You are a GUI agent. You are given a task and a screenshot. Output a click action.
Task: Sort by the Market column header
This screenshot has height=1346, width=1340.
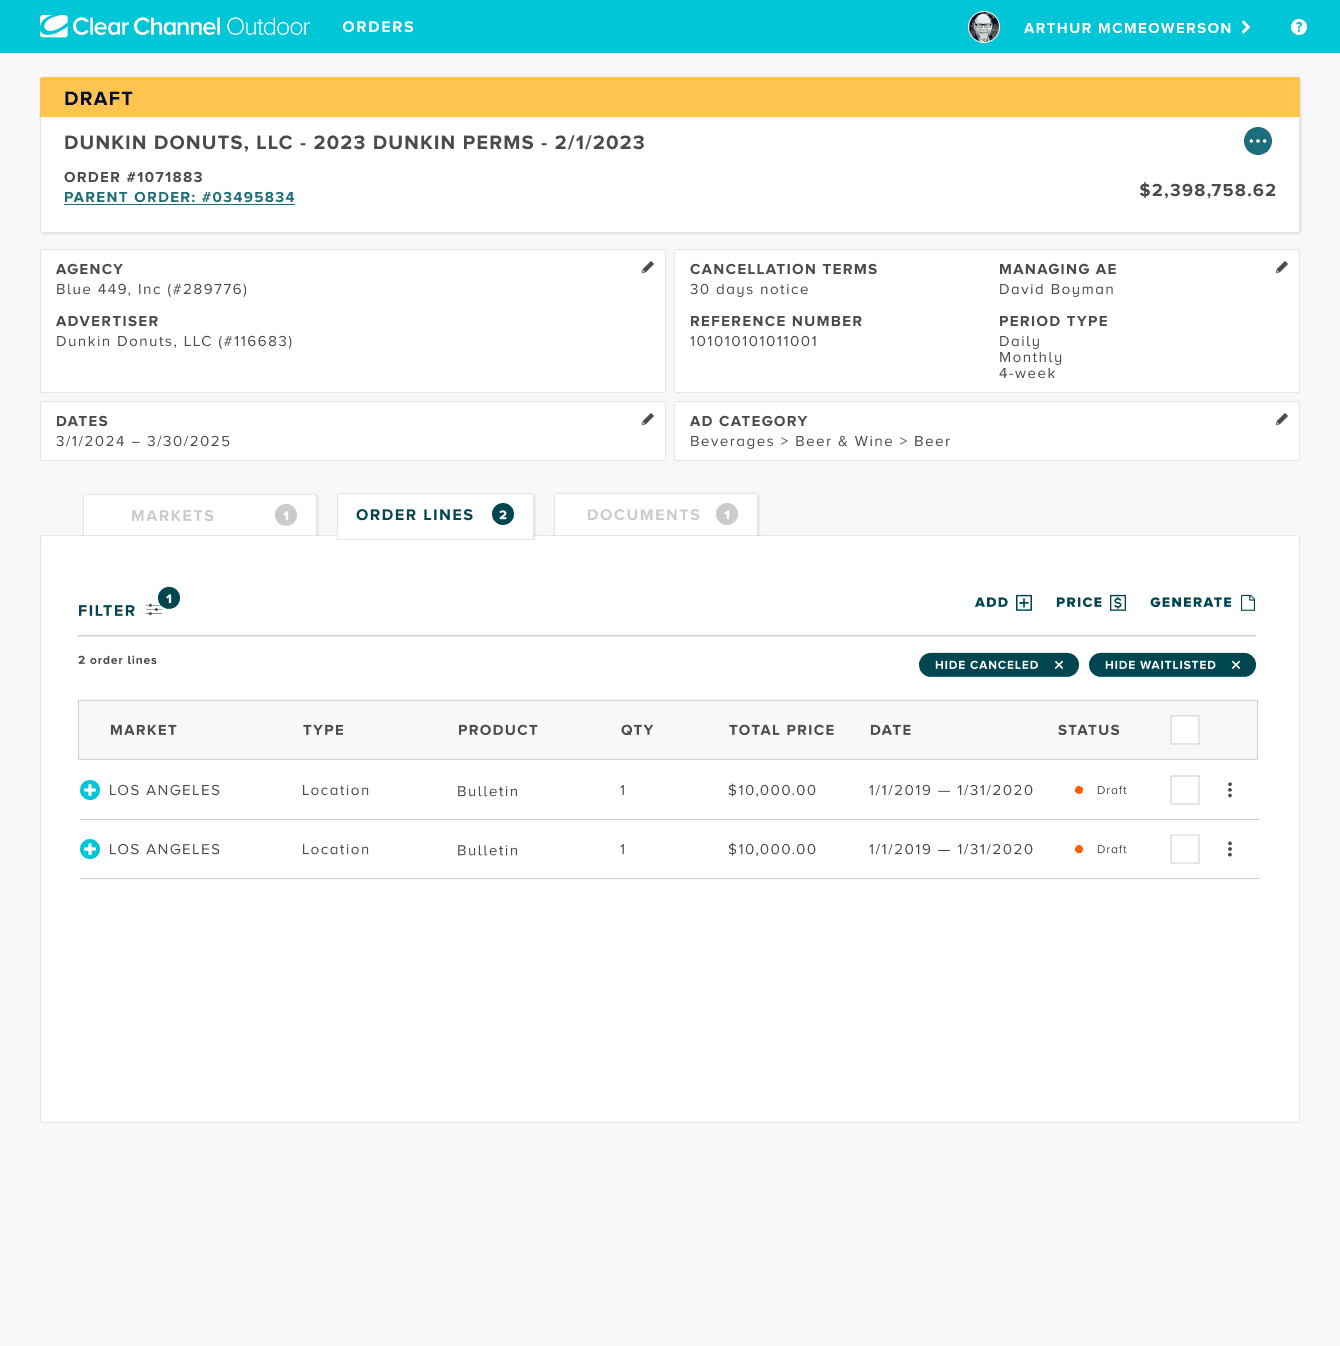(x=143, y=730)
